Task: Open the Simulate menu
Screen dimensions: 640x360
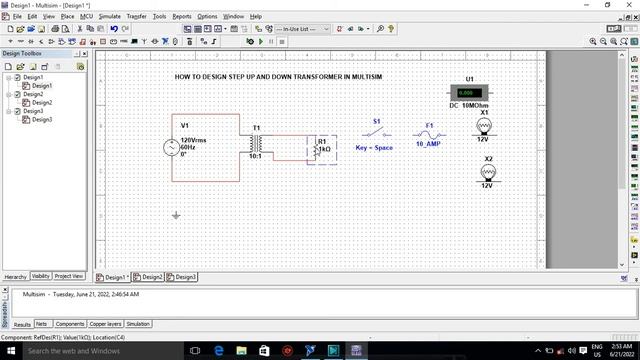Action: point(109,16)
